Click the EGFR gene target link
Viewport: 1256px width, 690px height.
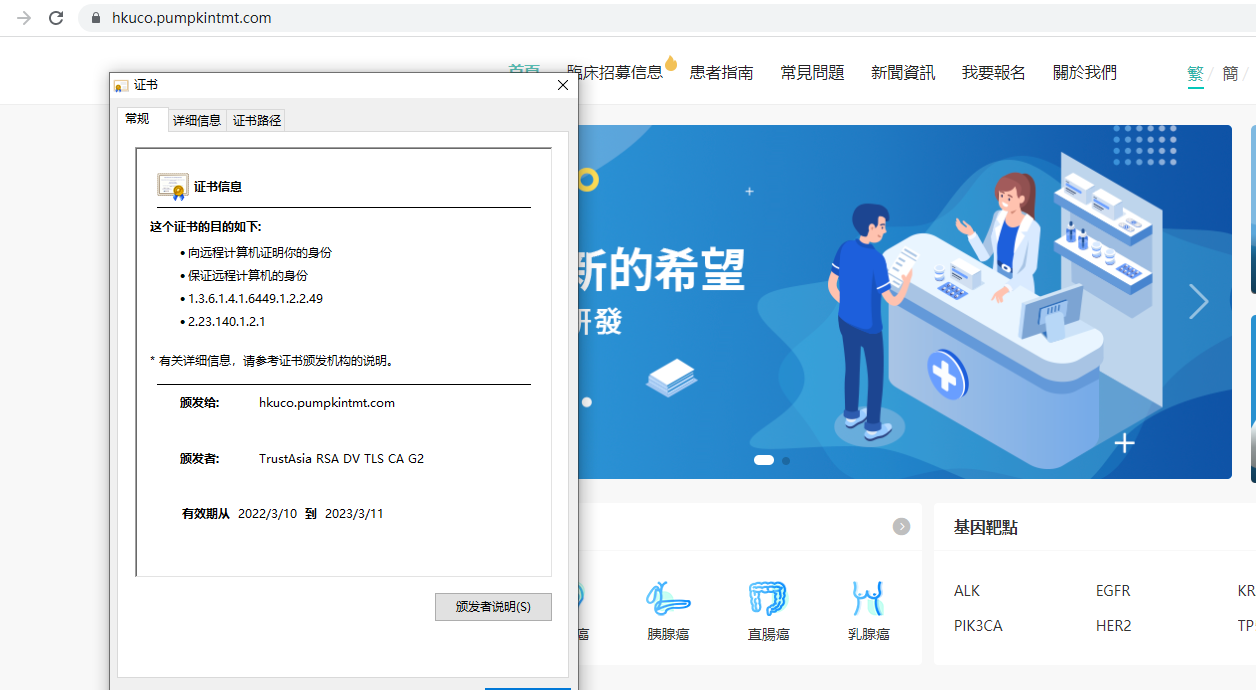(1113, 591)
